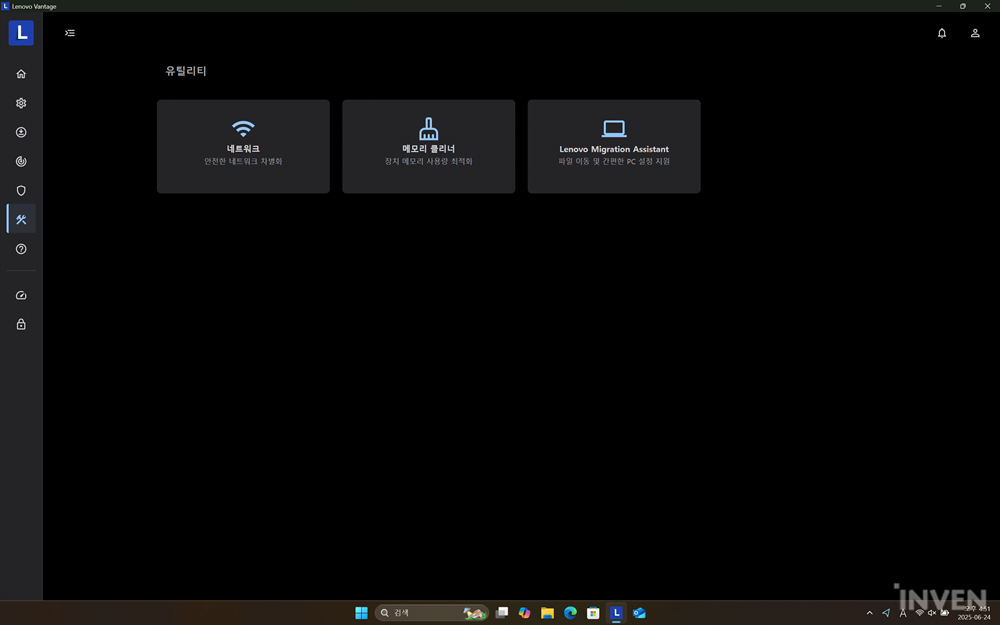Launch Copilot from the taskbar
The width and height of the screenshot is (1000, 625).
click(x=524, y=613)
